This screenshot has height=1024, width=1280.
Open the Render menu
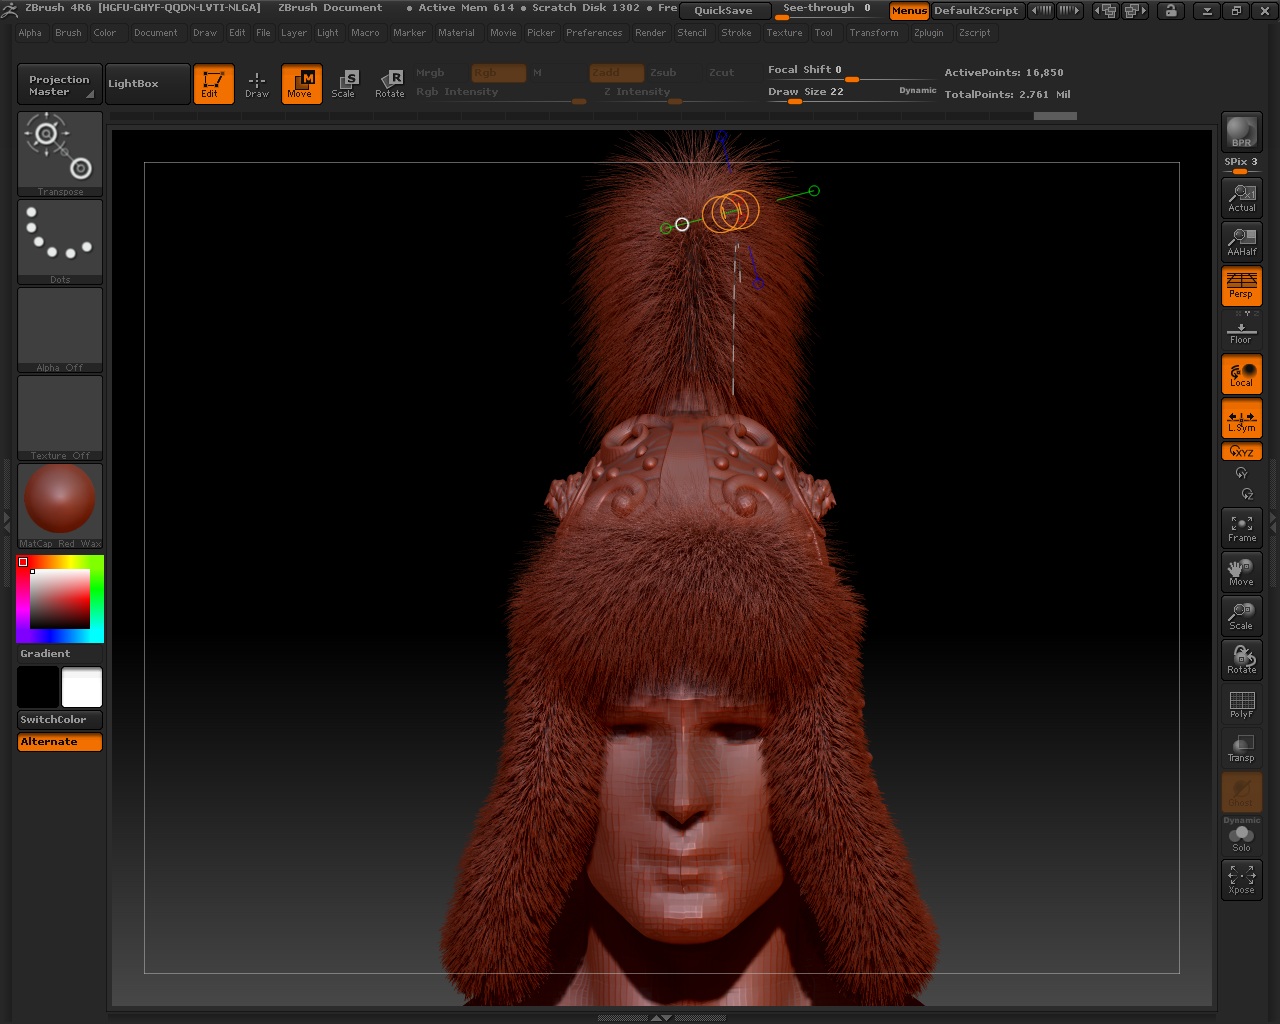click(650, 33)
